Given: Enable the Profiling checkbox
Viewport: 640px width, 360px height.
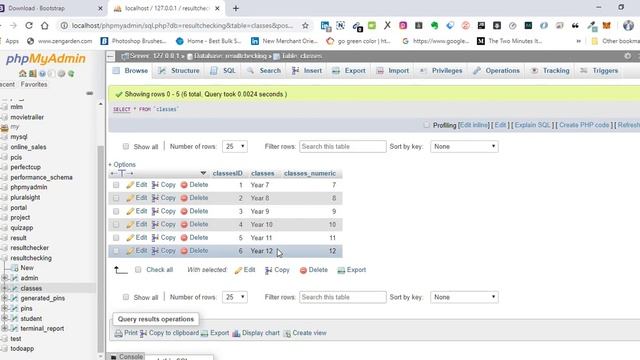Looking at the screenshot, I should [427, 125].
